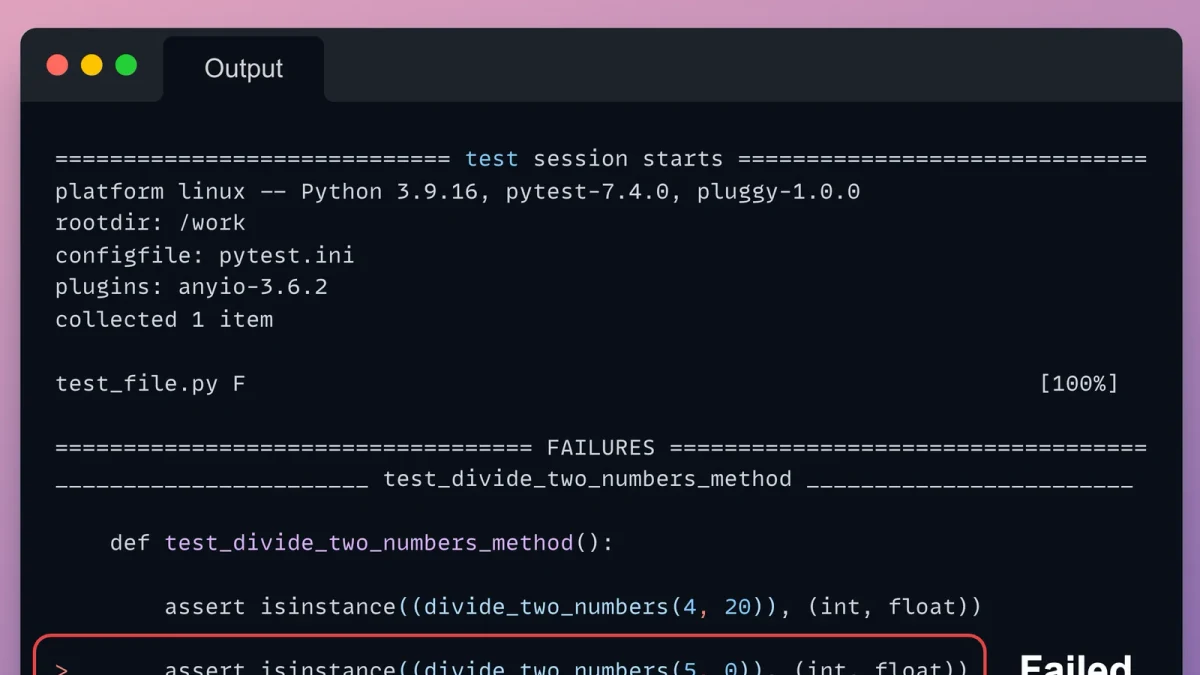Click the 'def test_divide_two_numbers_method():' line
The height and width of the screenshot is (675, 1200).
[x=361, y=543]
